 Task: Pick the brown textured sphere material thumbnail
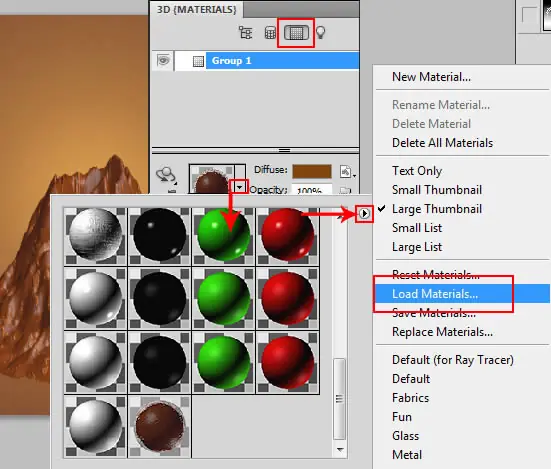tap(160, 426)
